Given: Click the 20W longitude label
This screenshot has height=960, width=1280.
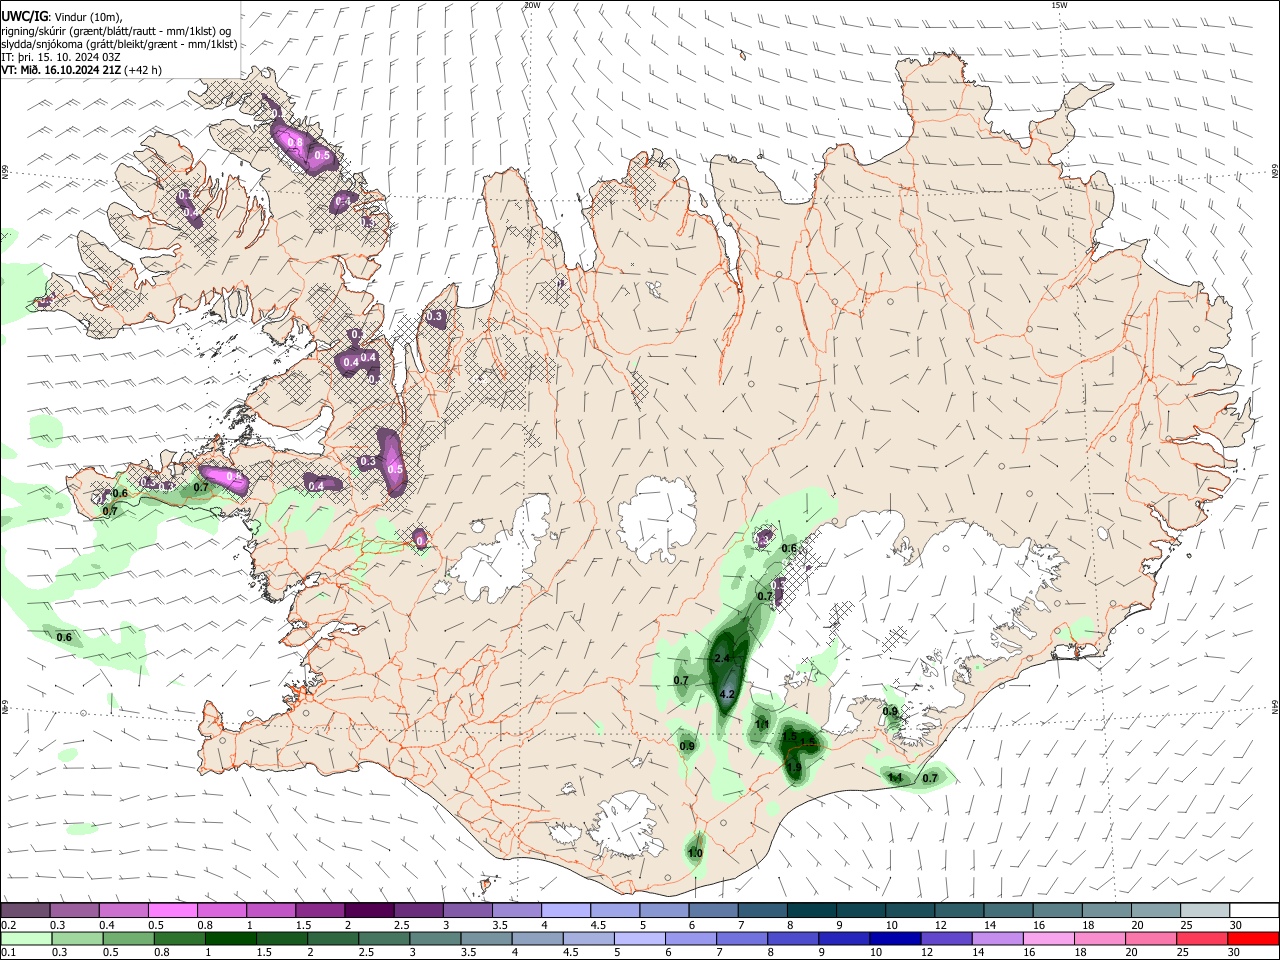Looking at the screenshot, I should click(x=532, y=5).
